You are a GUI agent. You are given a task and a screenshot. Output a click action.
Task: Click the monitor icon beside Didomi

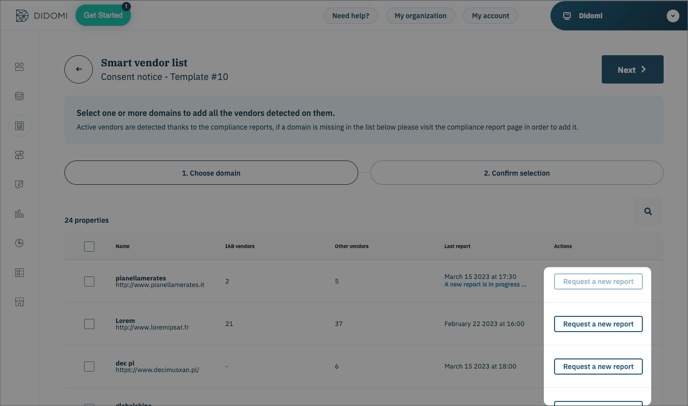(x=567, y=16)
